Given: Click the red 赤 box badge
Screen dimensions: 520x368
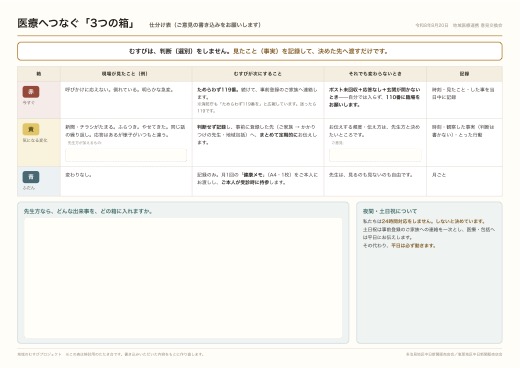Looking at the screenshot, I should point(31,92).
